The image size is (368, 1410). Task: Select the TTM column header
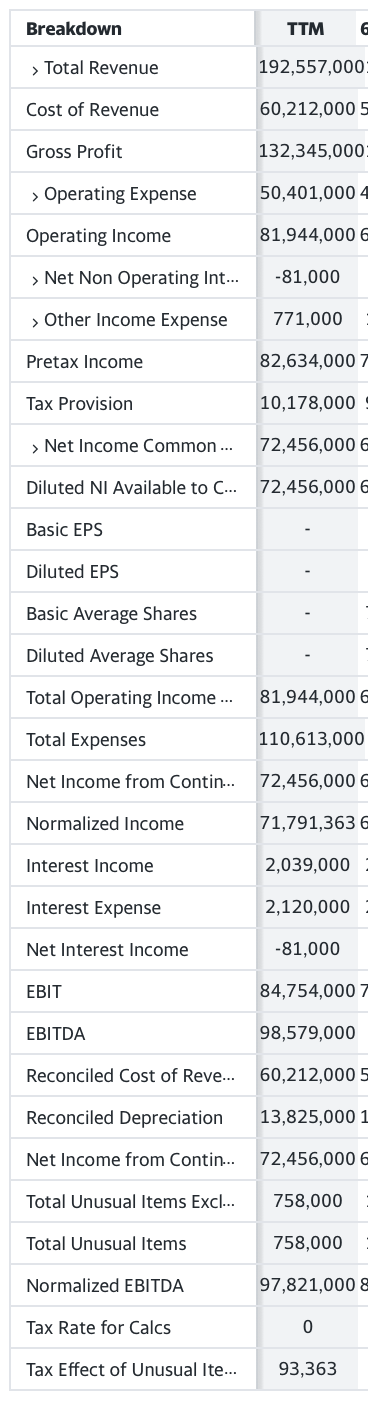point(305,29)
